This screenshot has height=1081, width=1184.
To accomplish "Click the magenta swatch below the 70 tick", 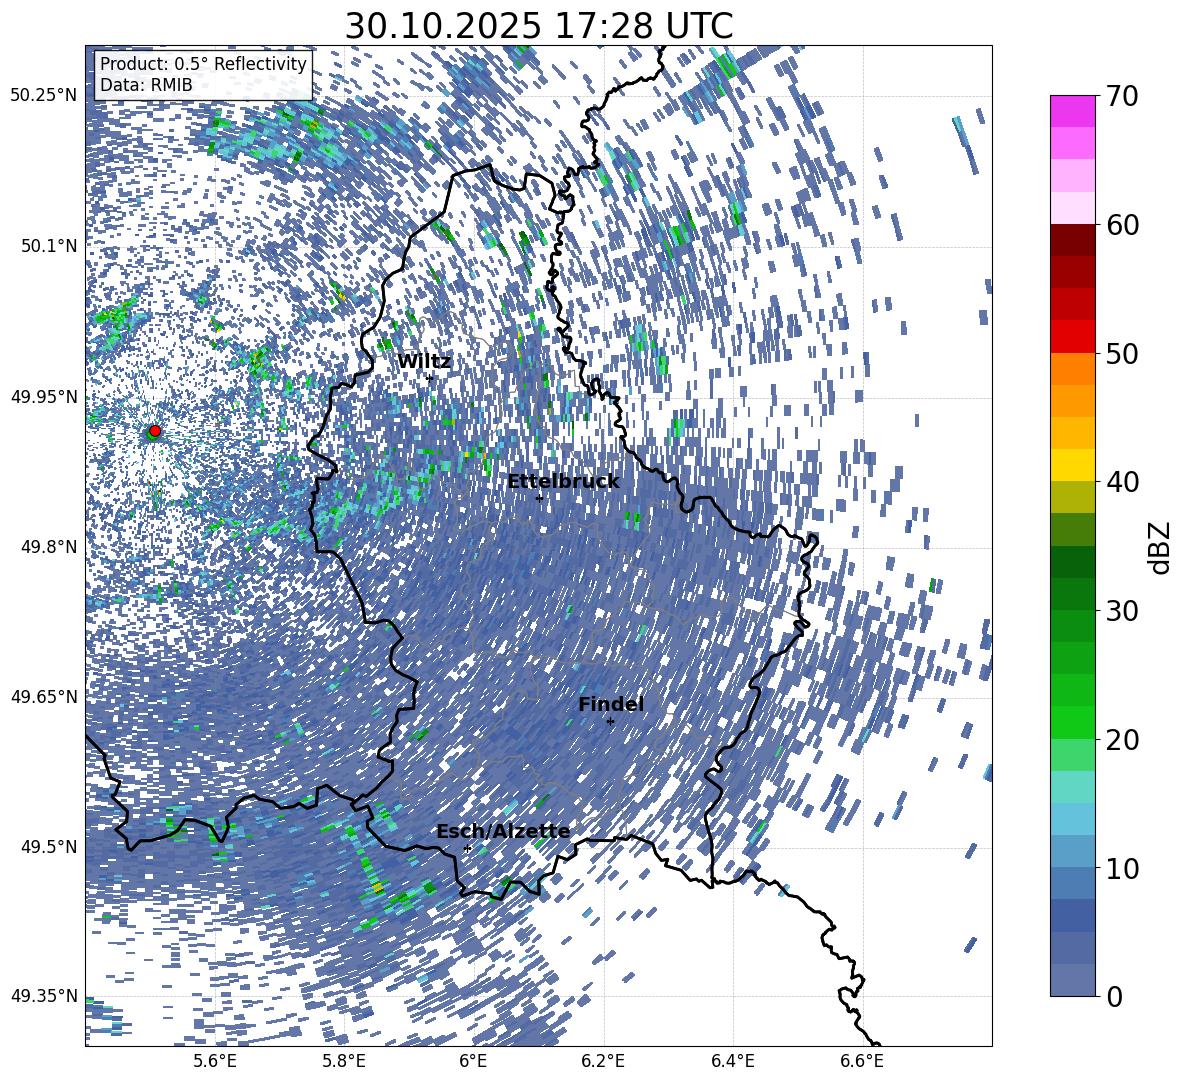I will (1073, 112).
